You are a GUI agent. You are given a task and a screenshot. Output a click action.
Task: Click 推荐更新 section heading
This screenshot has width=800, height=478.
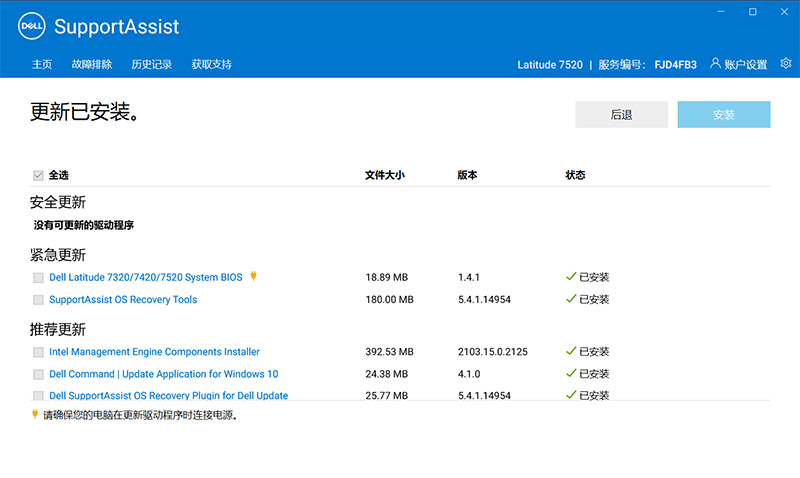58,329
